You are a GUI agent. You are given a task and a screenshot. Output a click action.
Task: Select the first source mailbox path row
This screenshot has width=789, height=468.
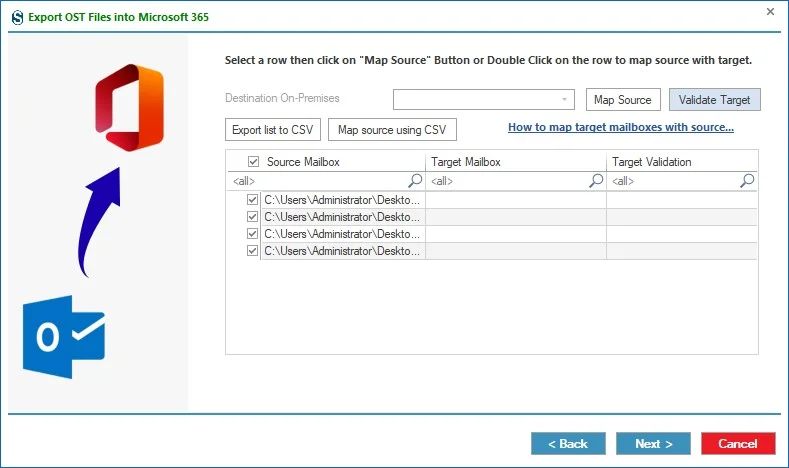pos(343,200)
